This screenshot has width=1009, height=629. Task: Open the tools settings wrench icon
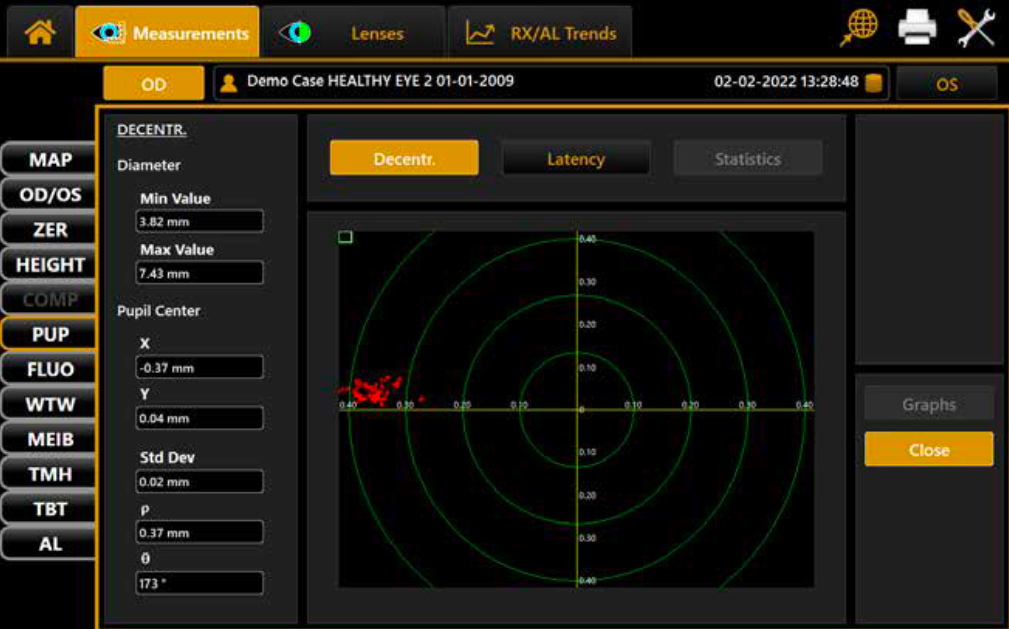coord(976,28)
